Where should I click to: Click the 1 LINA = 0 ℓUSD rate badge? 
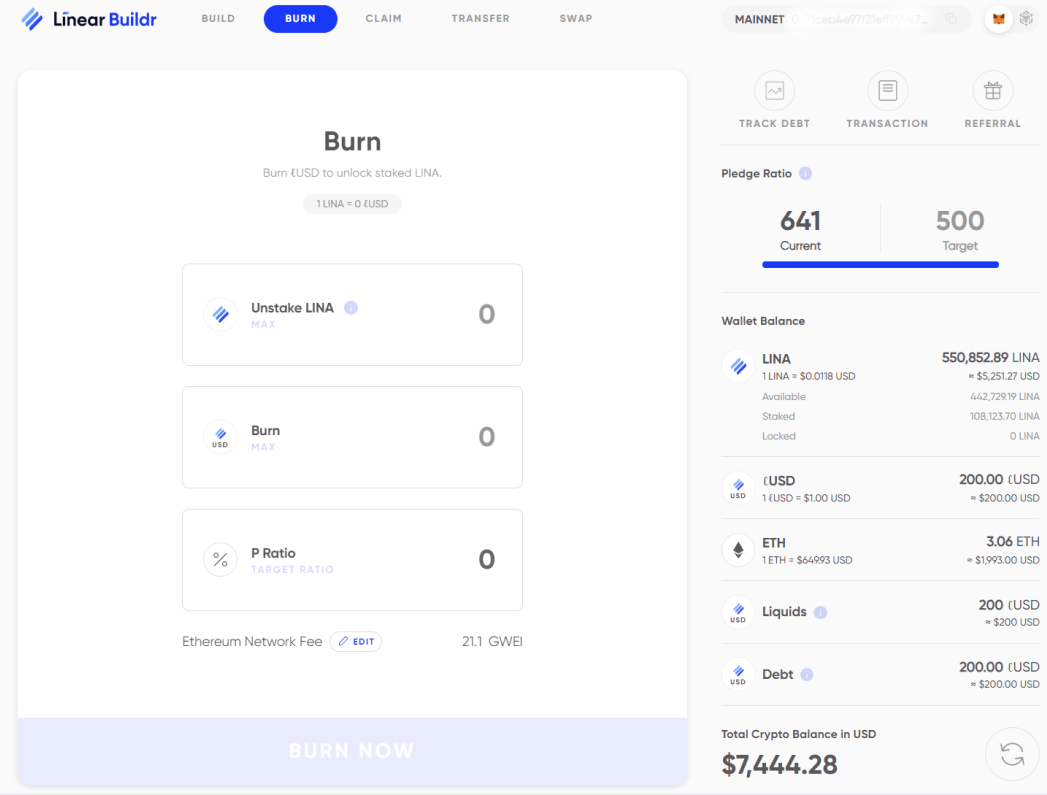click(x=353, y=204)
